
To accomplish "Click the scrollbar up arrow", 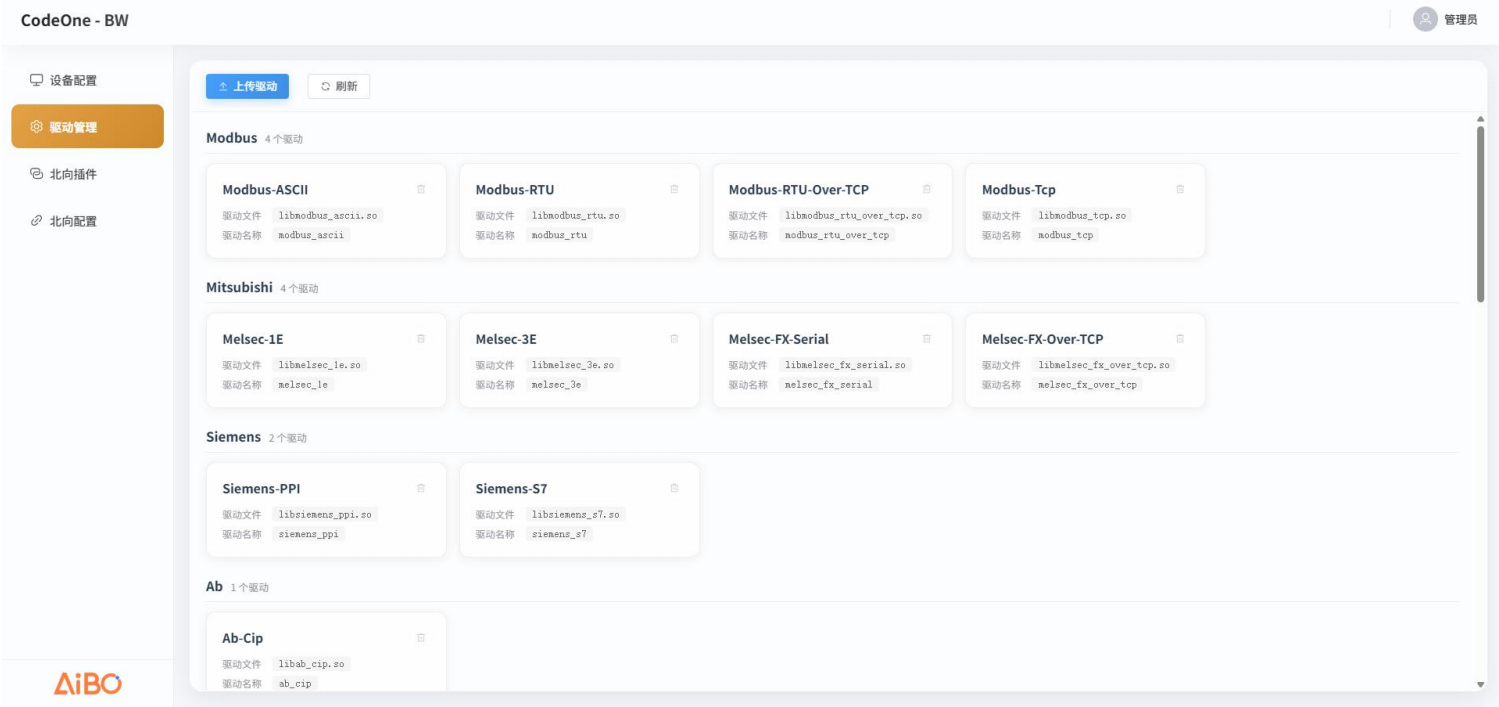I will coord(1481,120).
